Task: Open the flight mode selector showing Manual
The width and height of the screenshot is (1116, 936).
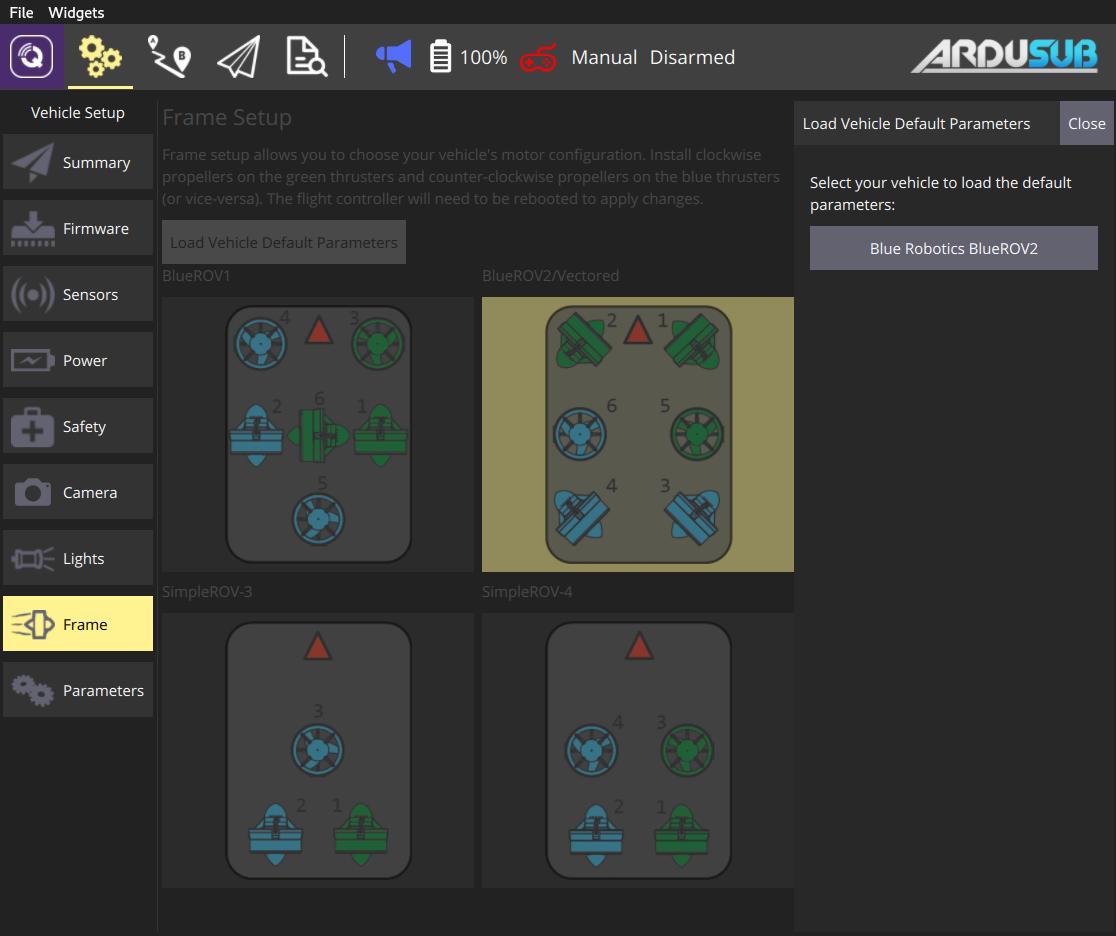Action: click(604, 57)
